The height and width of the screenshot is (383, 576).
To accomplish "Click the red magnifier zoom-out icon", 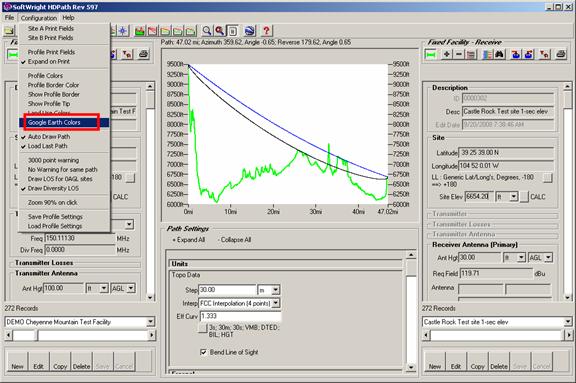I will tap(219, 31).
